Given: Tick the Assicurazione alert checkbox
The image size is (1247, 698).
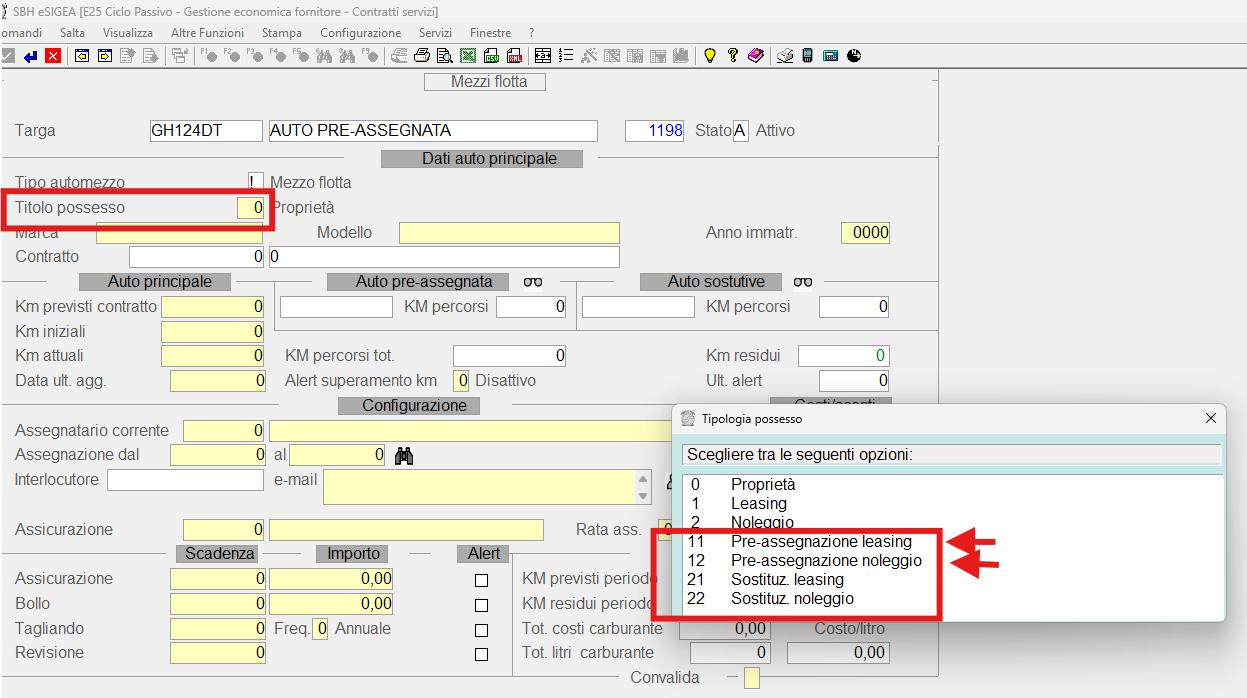Looking at the screenshot, I should coord(481,580).
